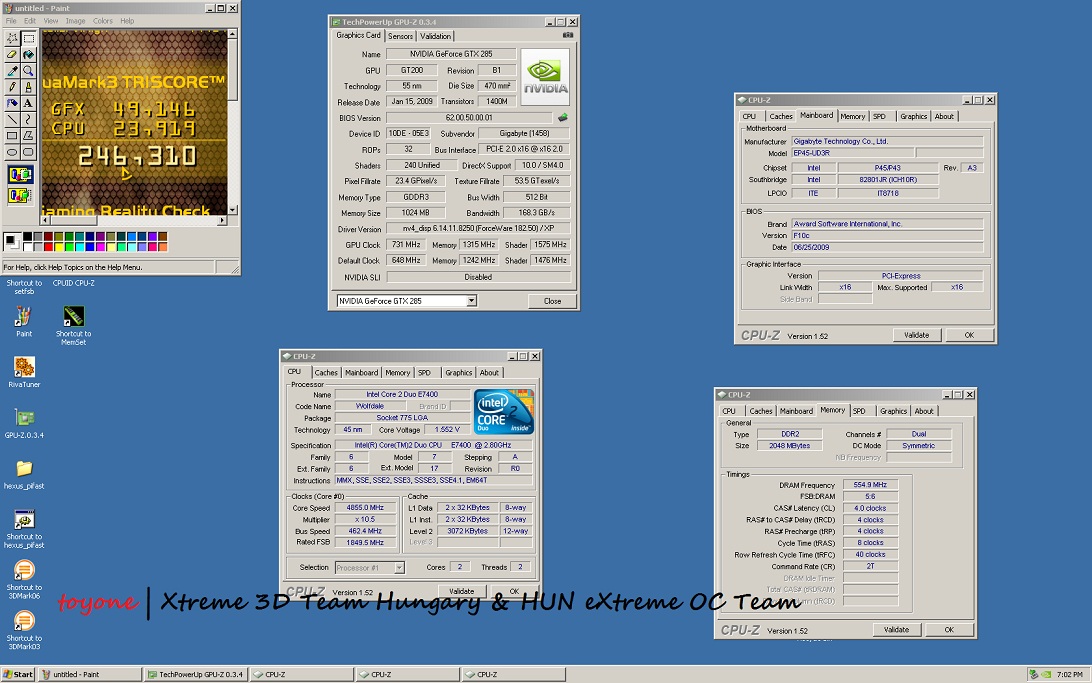
Task: Pick the Fill With Color bucket tool
Action: pos(29,54)
